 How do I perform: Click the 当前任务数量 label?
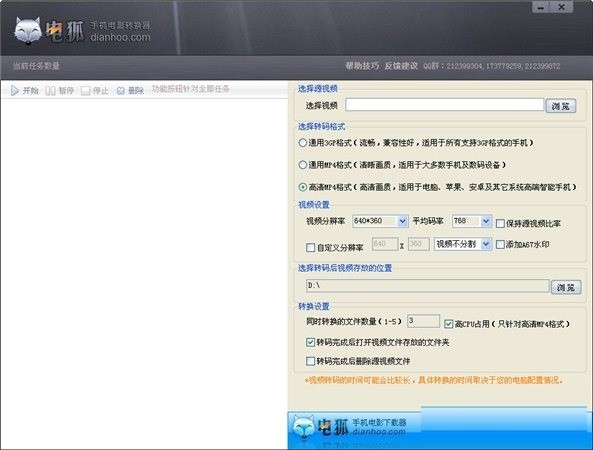(36, 66)
